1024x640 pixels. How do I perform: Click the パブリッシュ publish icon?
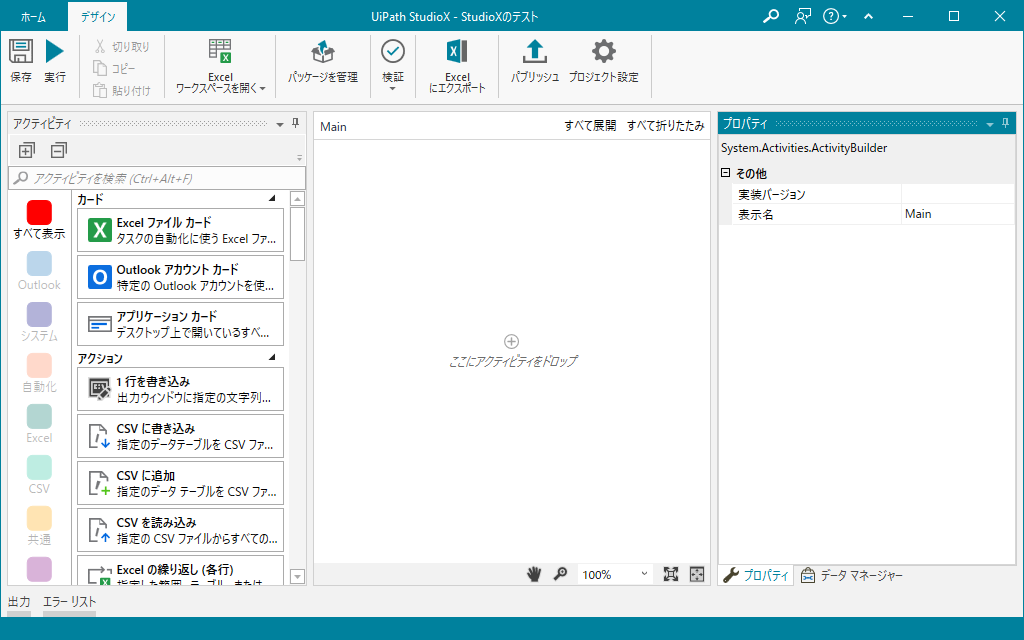point(534,52)
